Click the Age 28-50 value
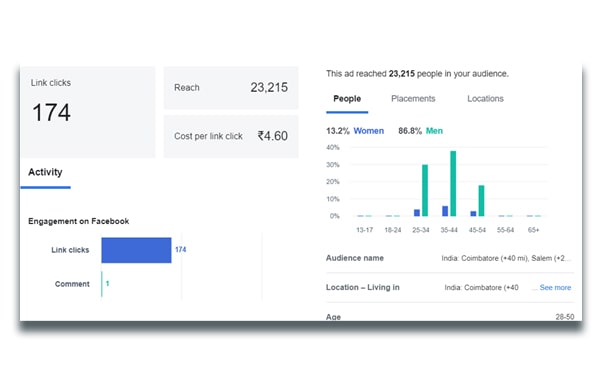602x381 pixels. tap(565, 317)
